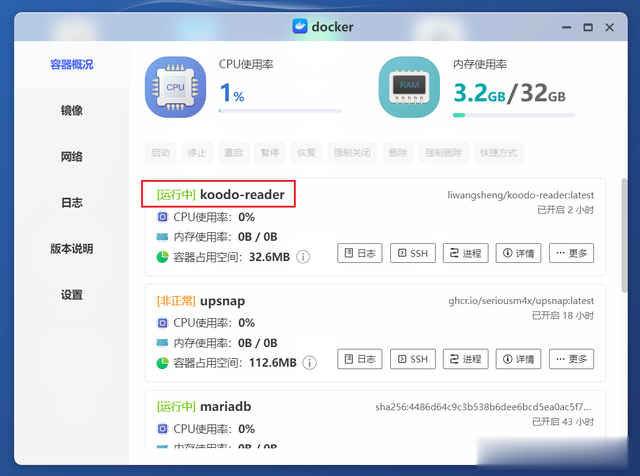Click the 停止 toolbar button
This screenshot has height=476, width=640.
(197, 153)
